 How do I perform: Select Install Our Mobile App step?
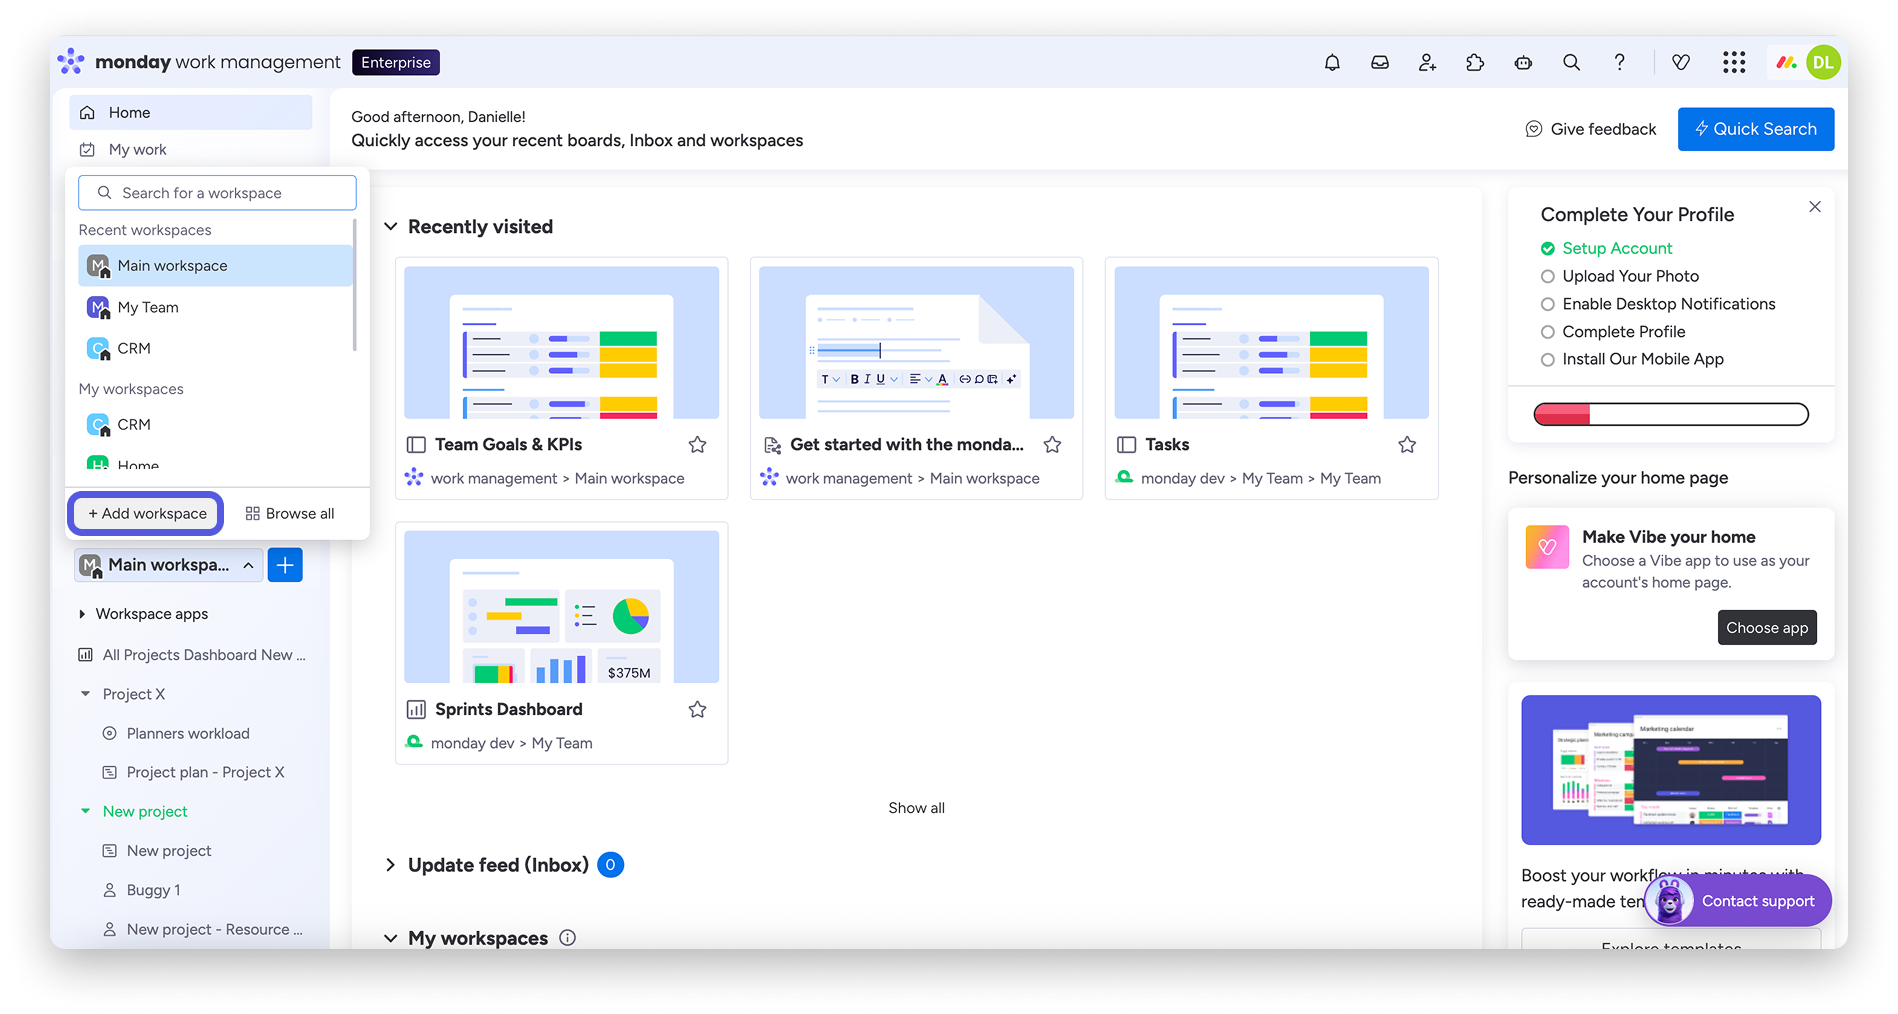[x=1632, y=359]
